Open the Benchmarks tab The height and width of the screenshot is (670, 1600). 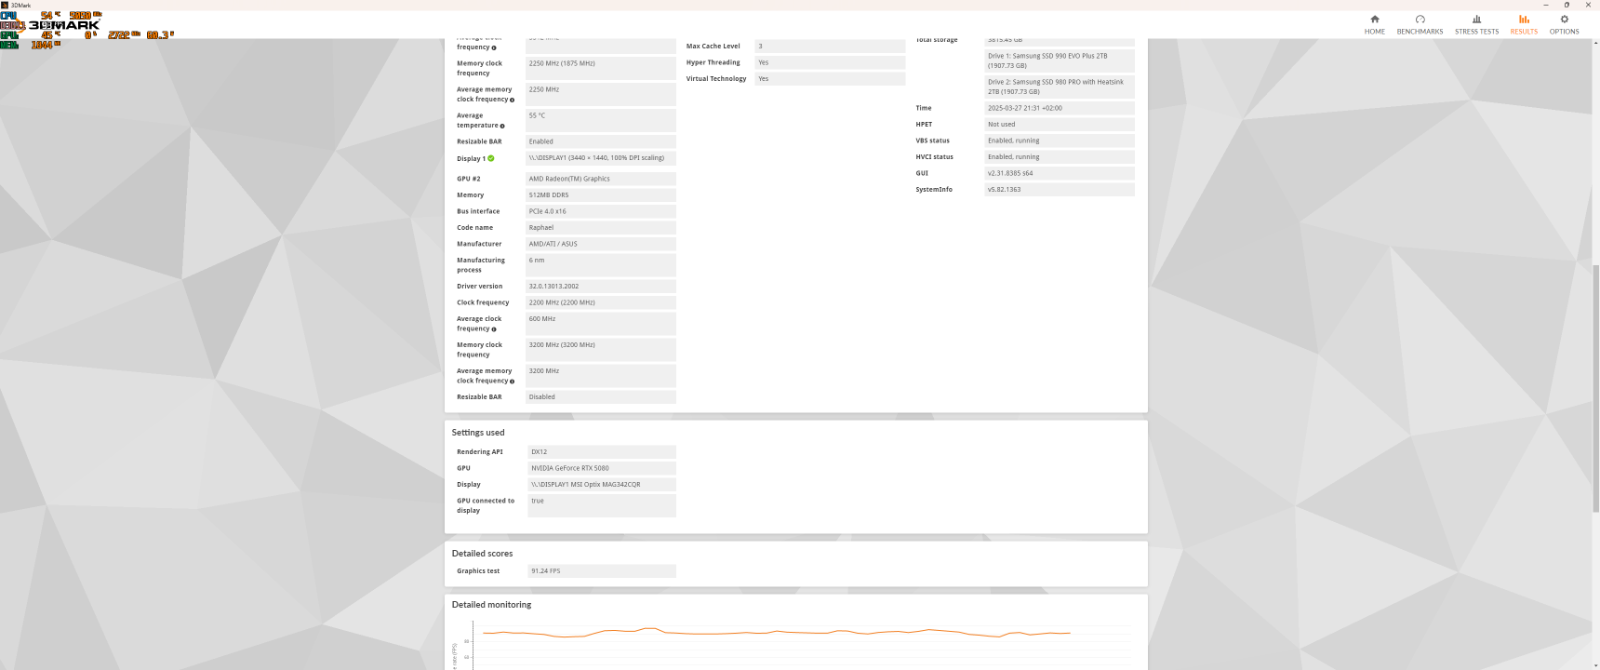tap(1420, 24)
